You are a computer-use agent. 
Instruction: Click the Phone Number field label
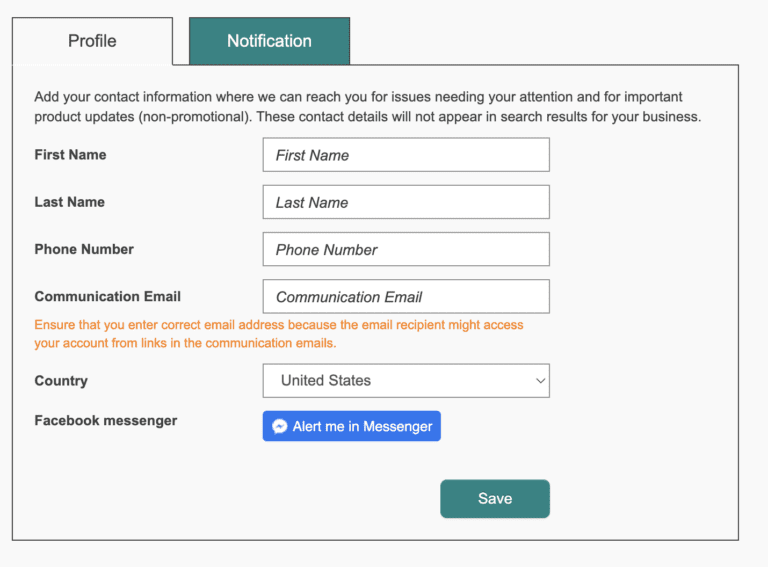(84, 249)
